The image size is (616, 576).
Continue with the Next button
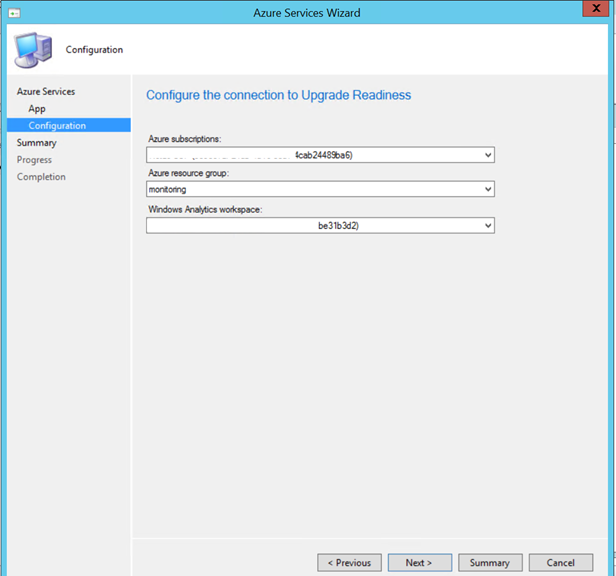(420, 563)
